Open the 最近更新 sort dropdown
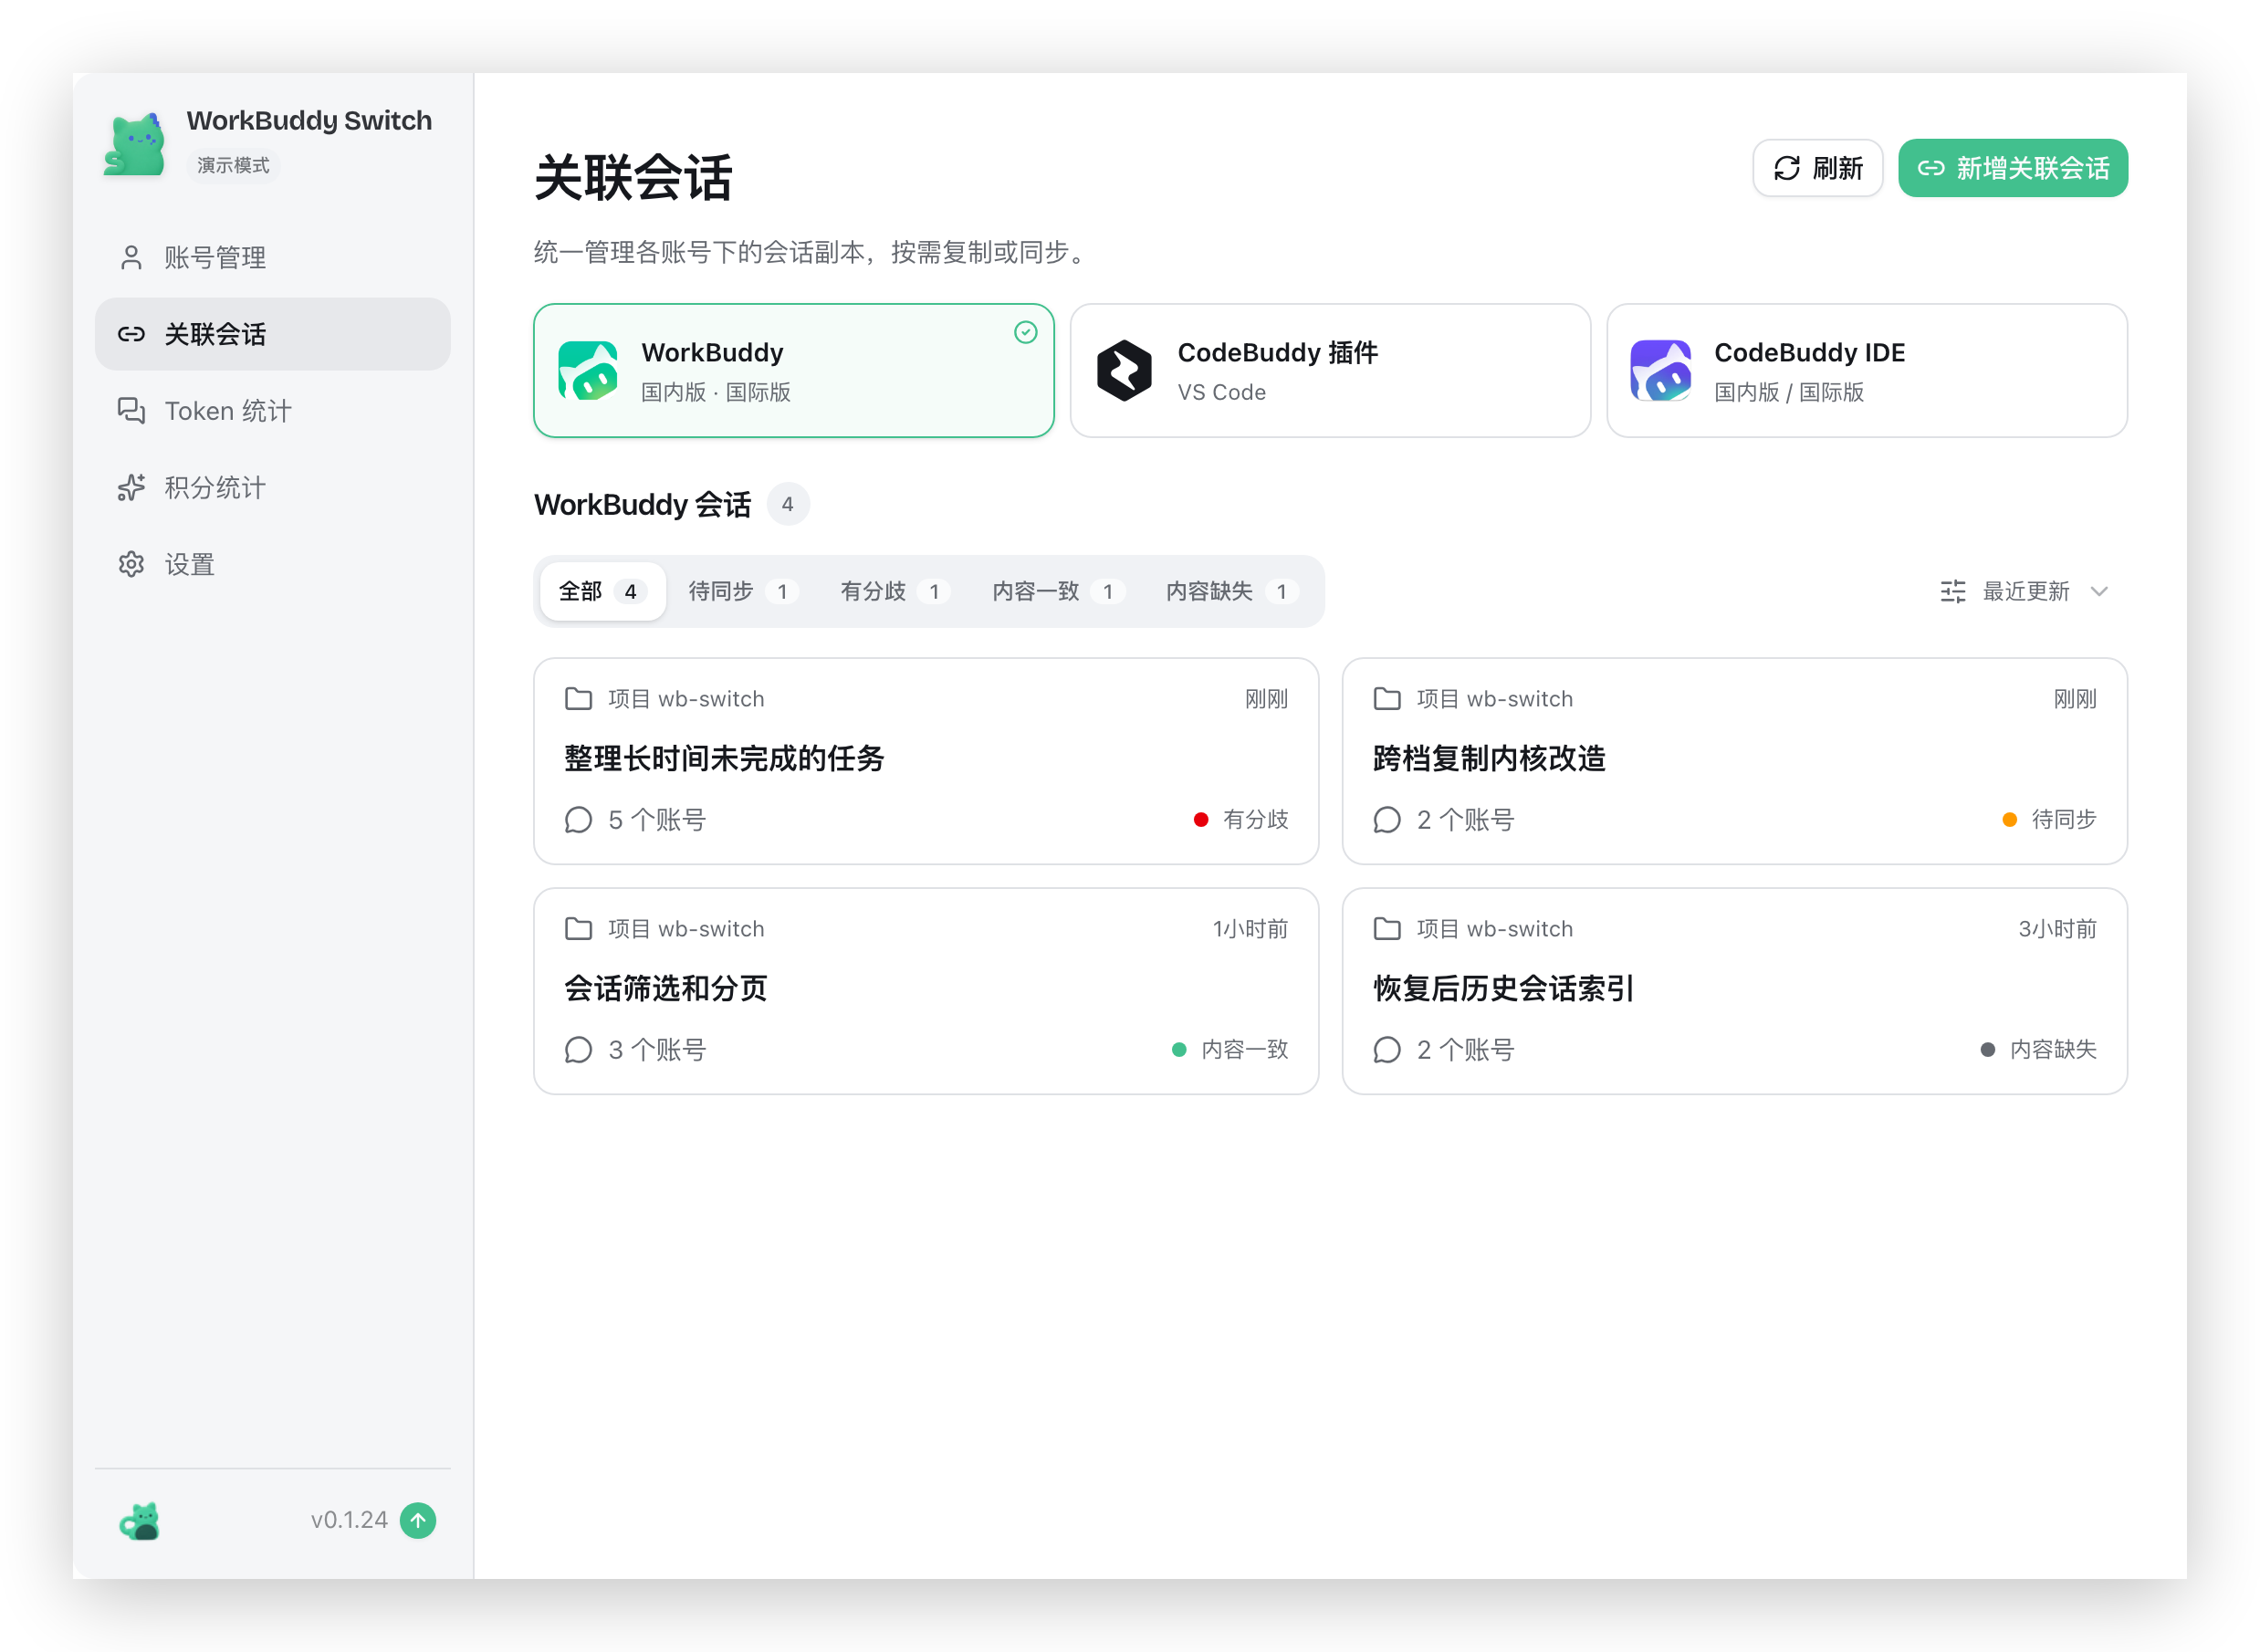The image size is (2260, 1652). (x=2024, y=591)
